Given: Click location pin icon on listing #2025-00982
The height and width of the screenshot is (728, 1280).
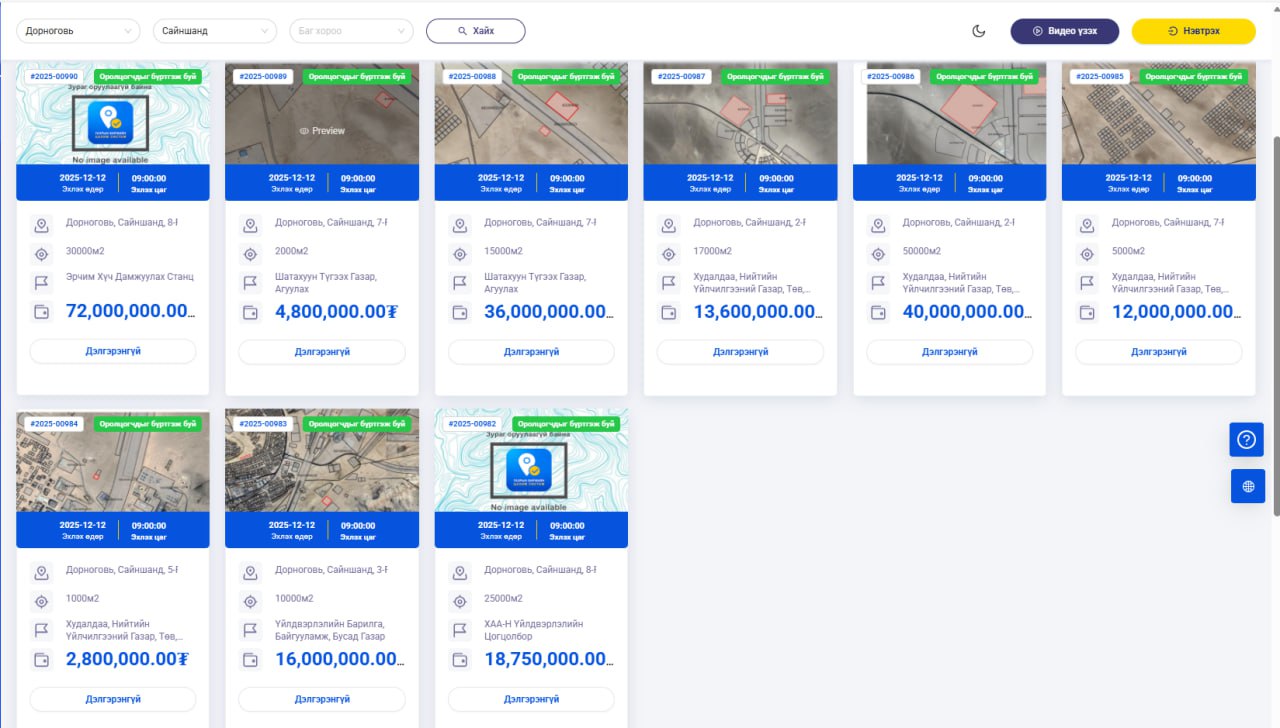Looking at the screenshot, I should [x=459, y=573].
